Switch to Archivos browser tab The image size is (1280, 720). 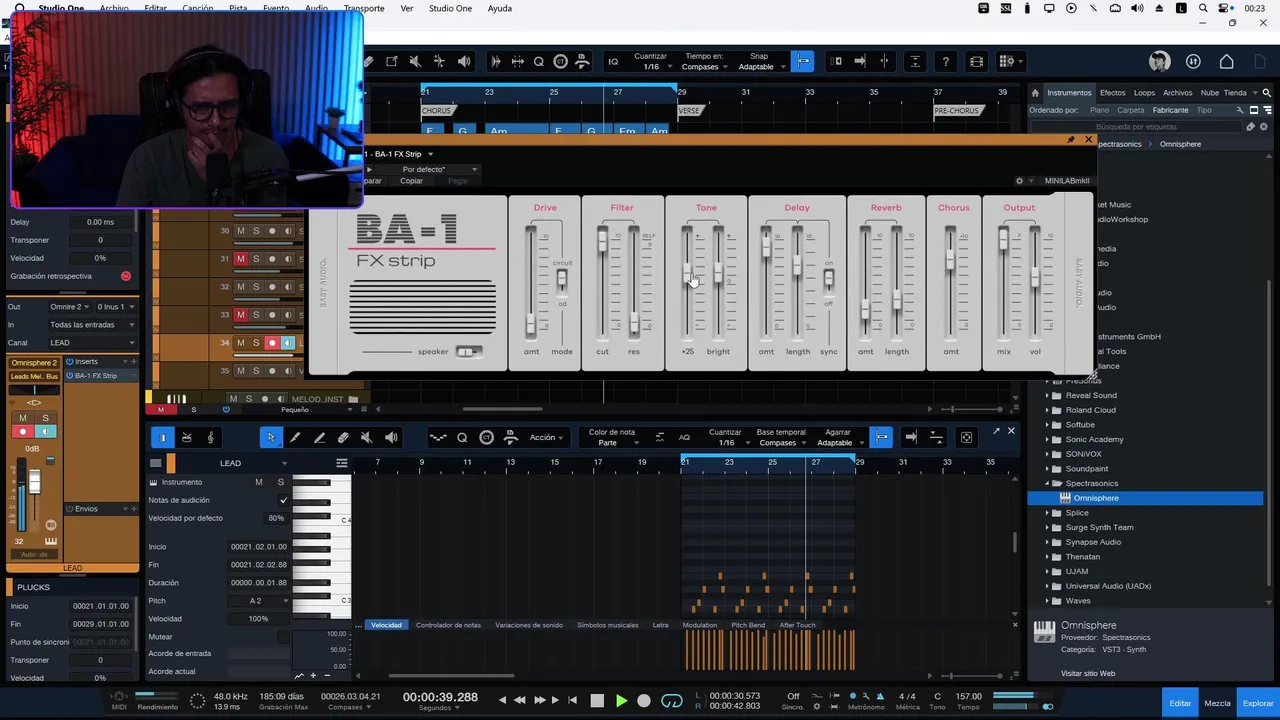point(1177,93)
